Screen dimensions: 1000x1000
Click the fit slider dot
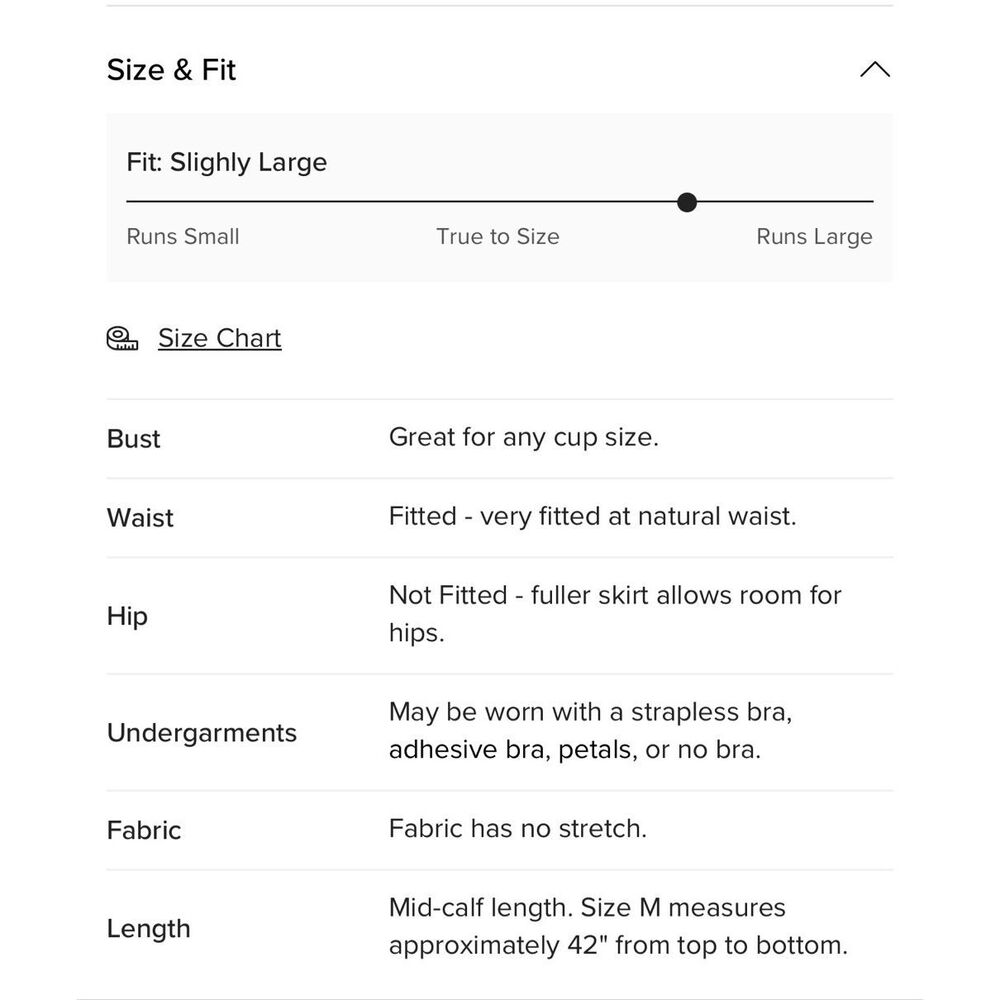click(x=687, y=202)
